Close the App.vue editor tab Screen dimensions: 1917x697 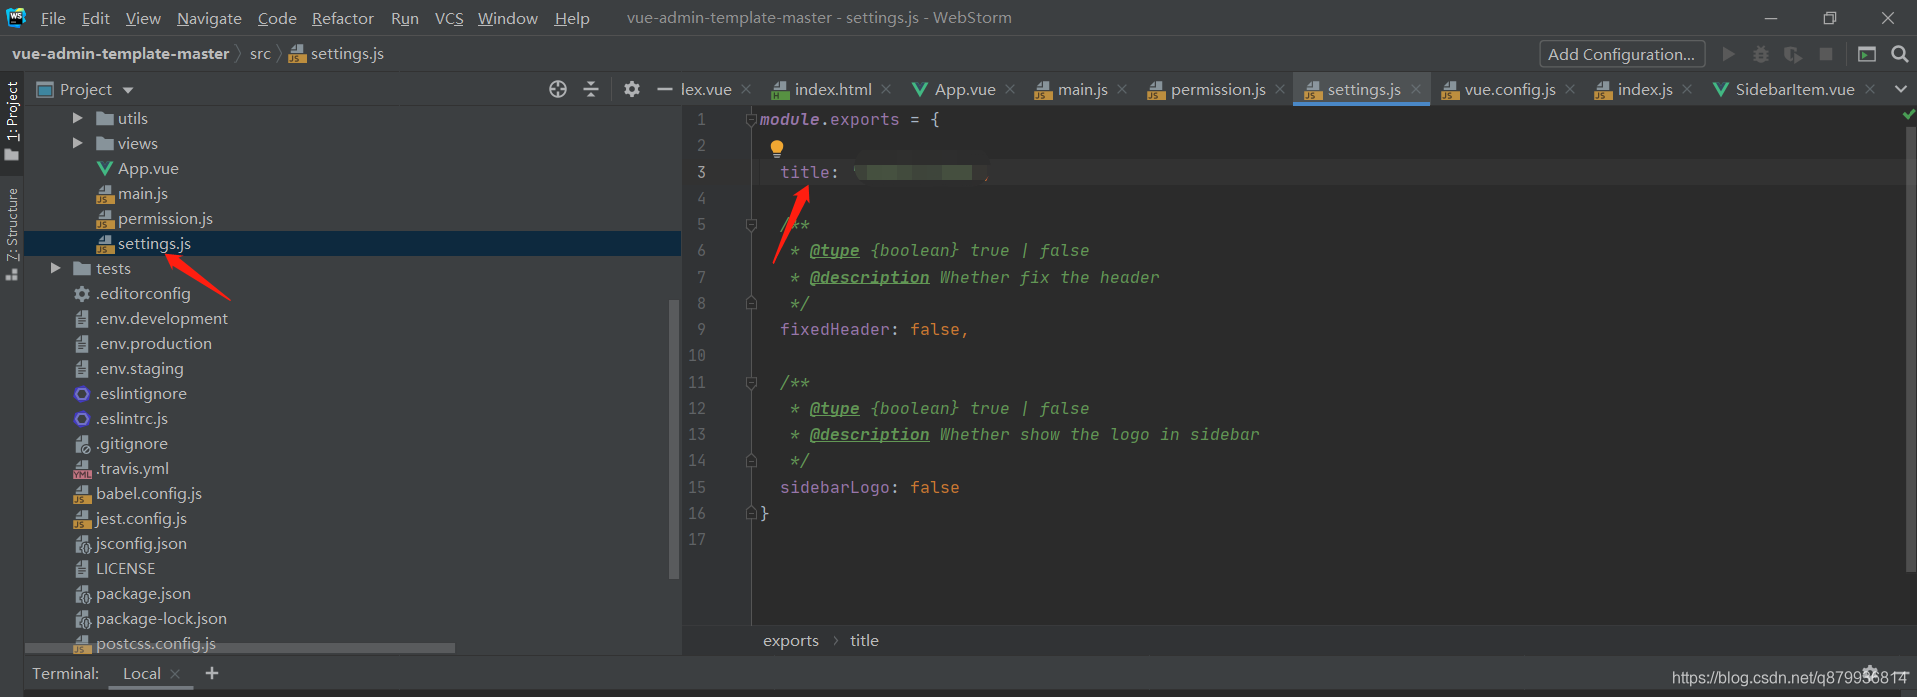tap(1010, 89)
